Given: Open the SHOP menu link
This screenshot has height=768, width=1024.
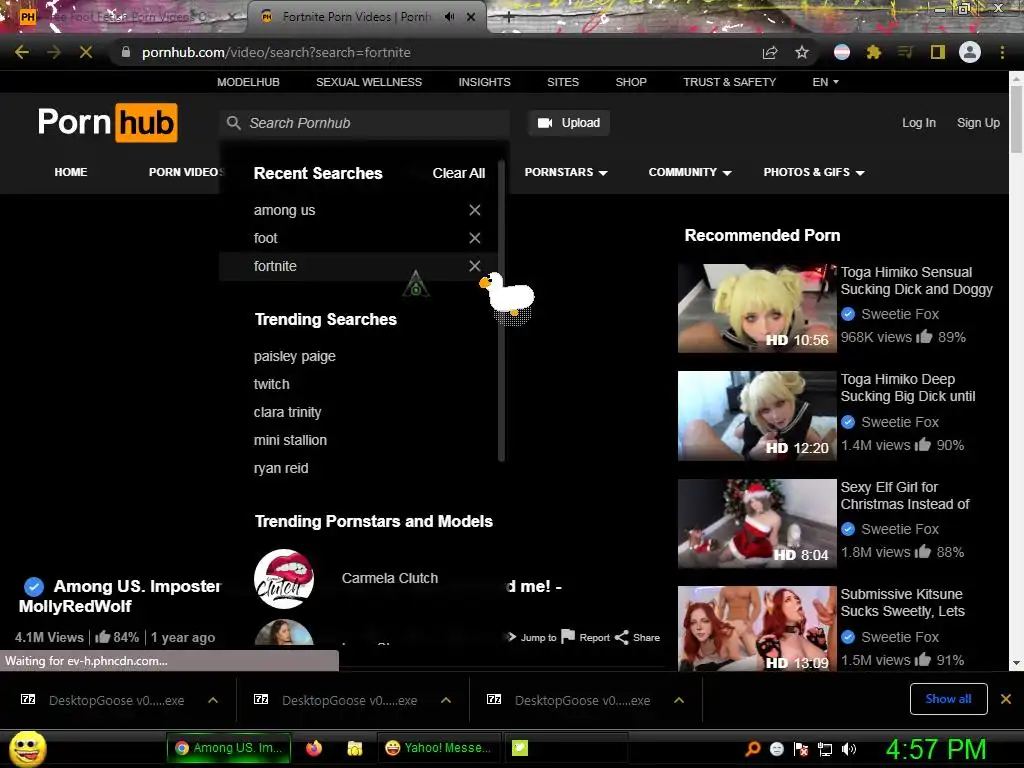Looking at the screenshot, I should pyautogui.click(x=631, y=82).
